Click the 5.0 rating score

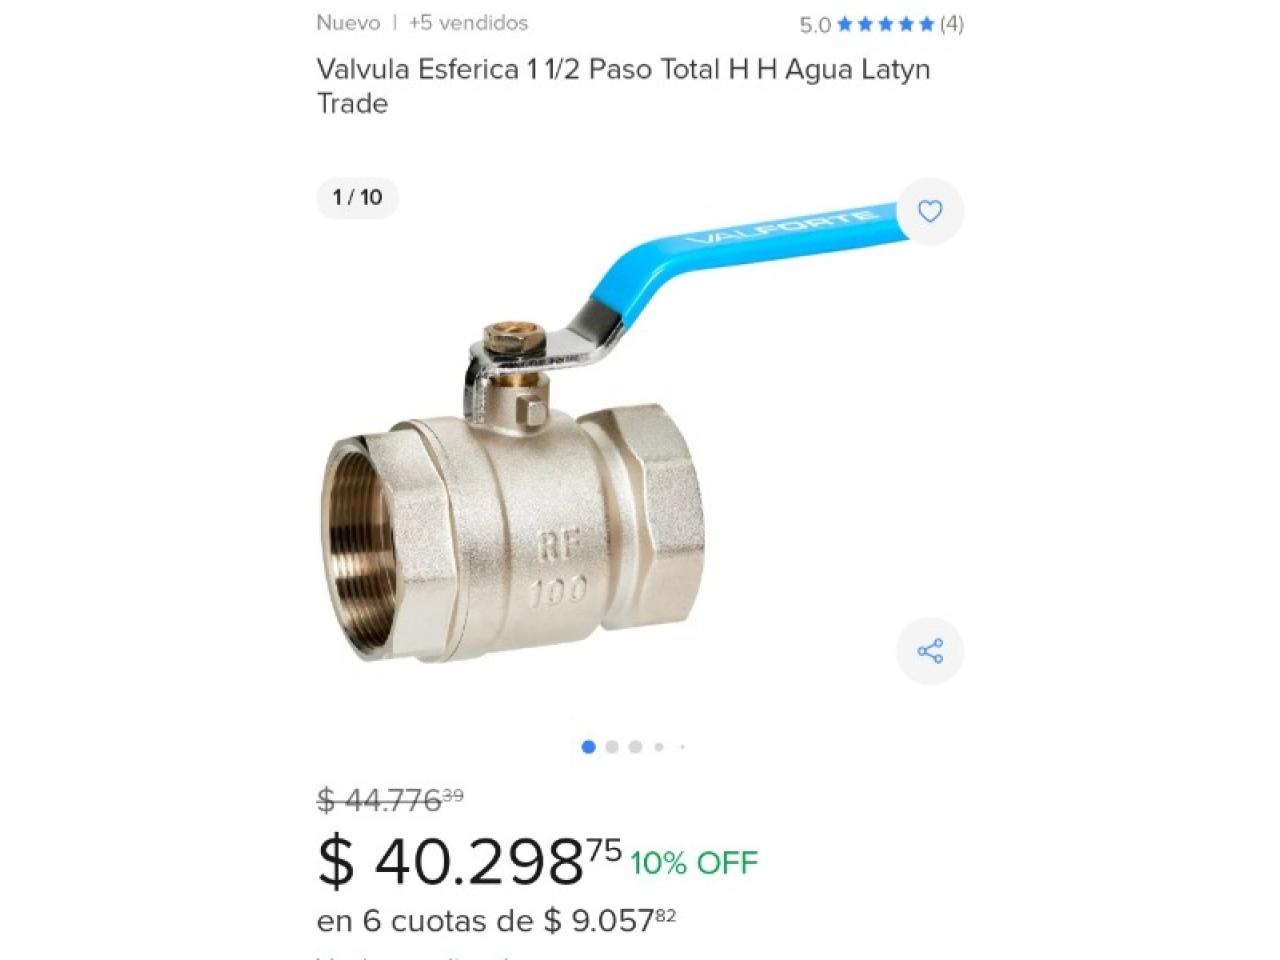(815, 25)
